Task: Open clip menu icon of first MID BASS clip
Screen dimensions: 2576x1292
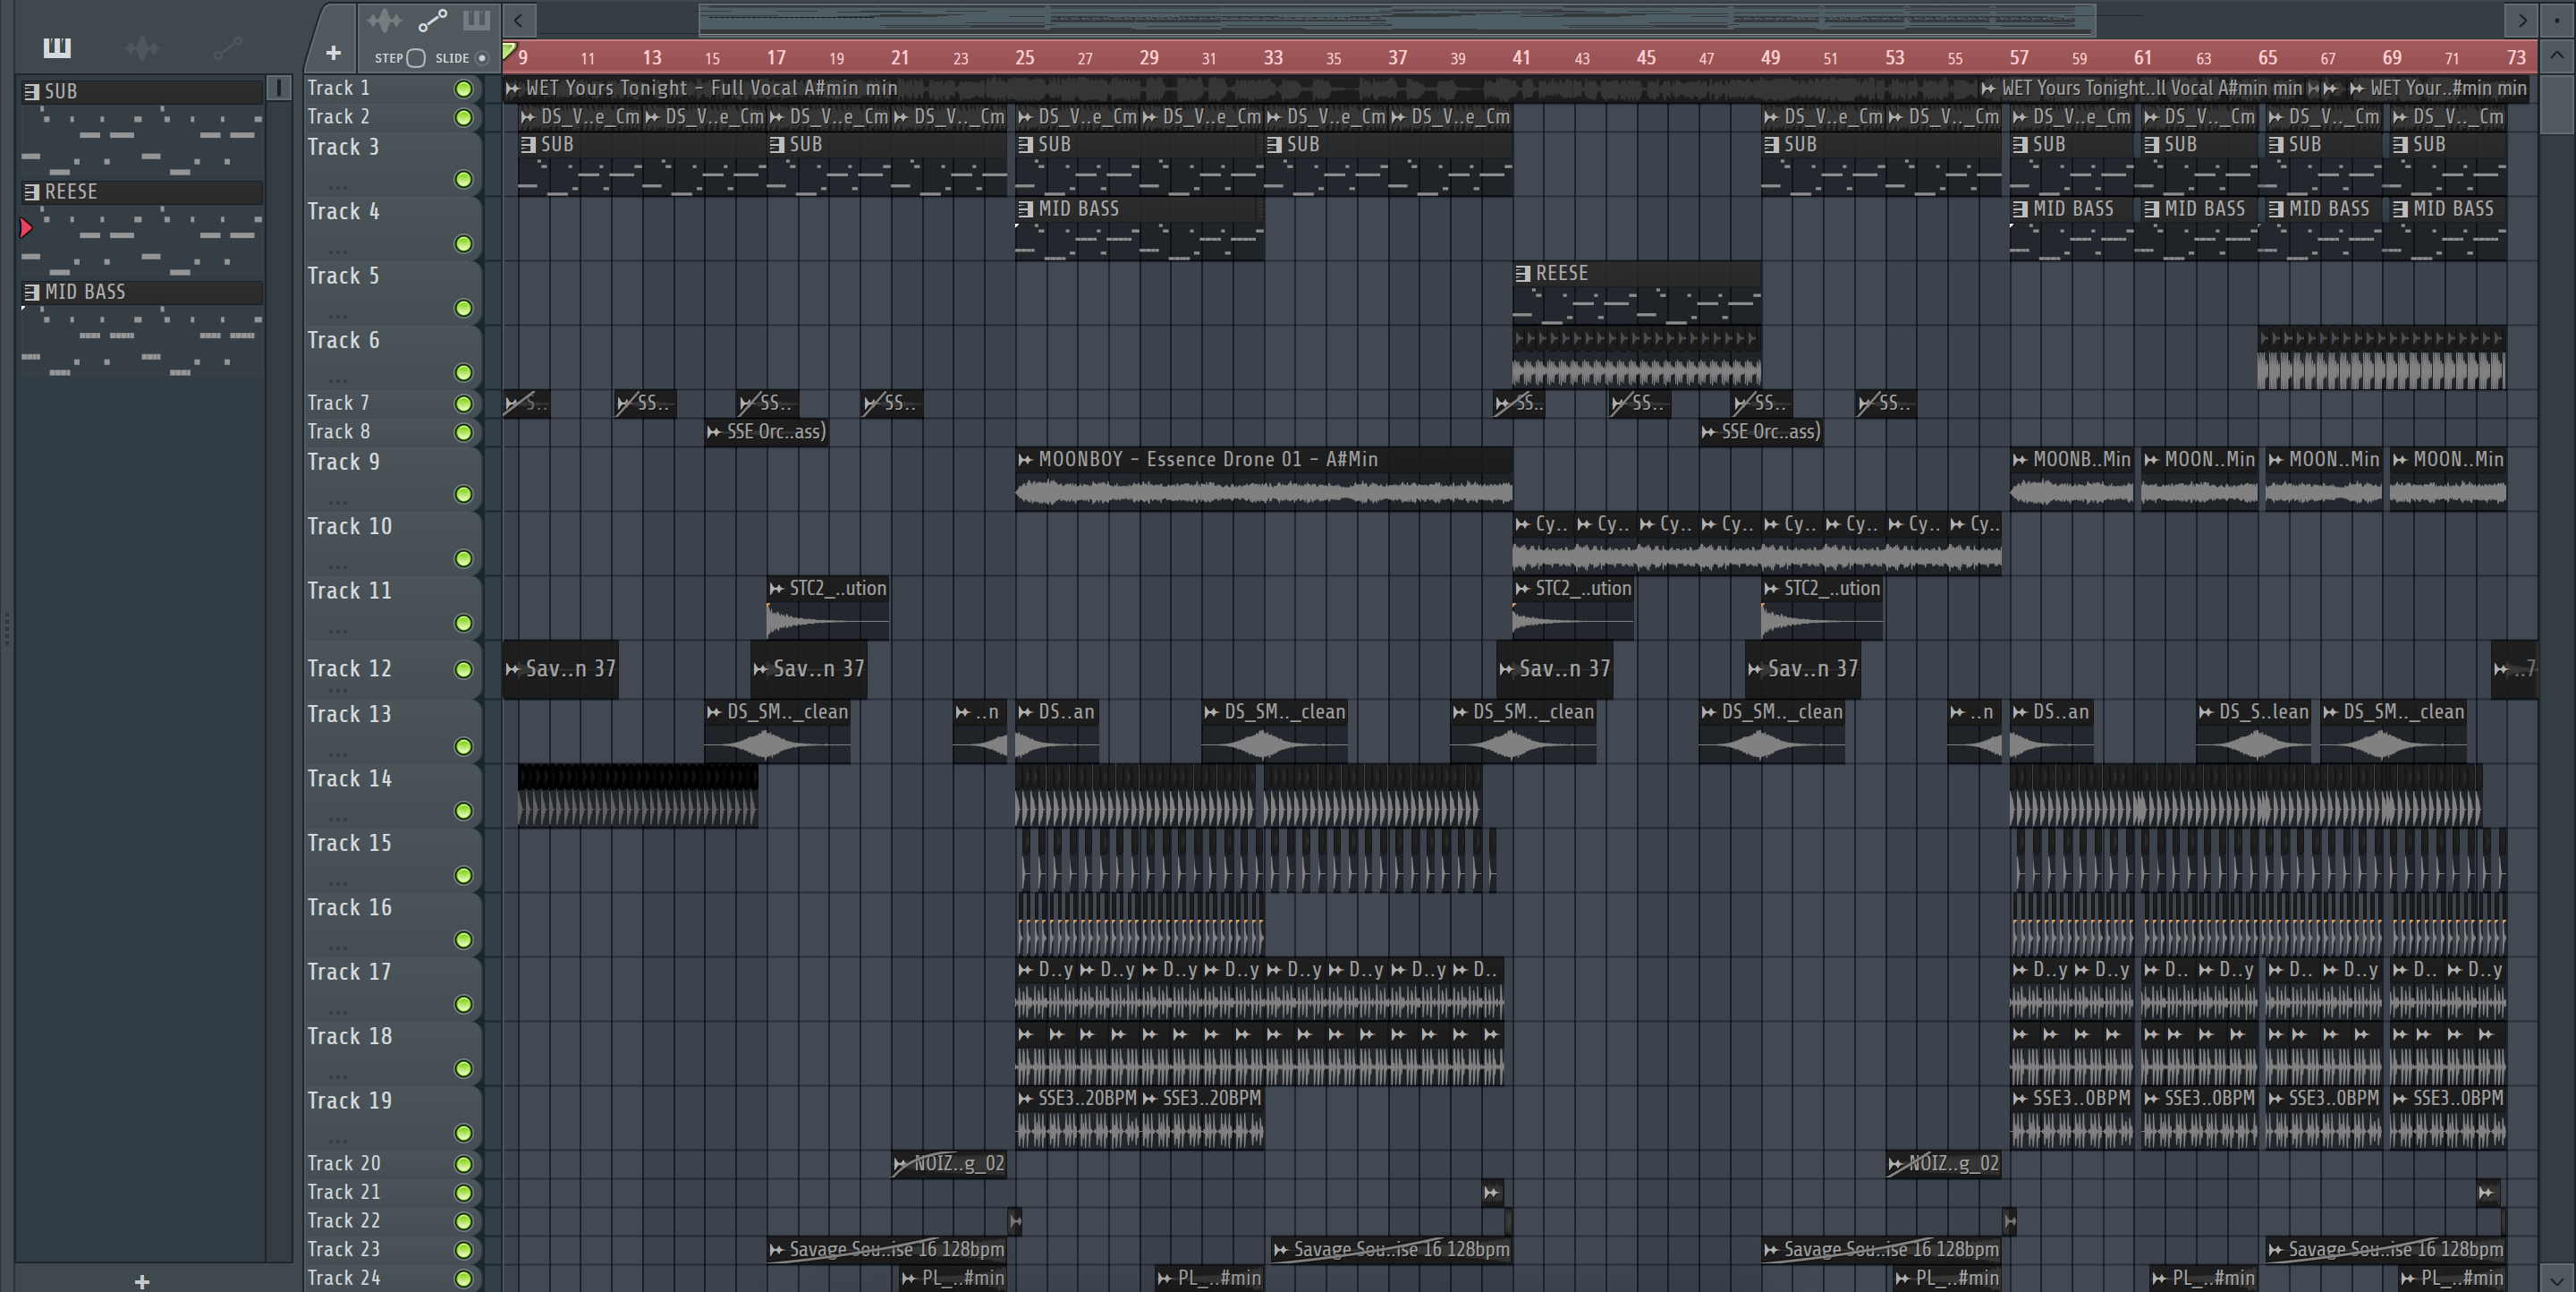Action: 1025,209
